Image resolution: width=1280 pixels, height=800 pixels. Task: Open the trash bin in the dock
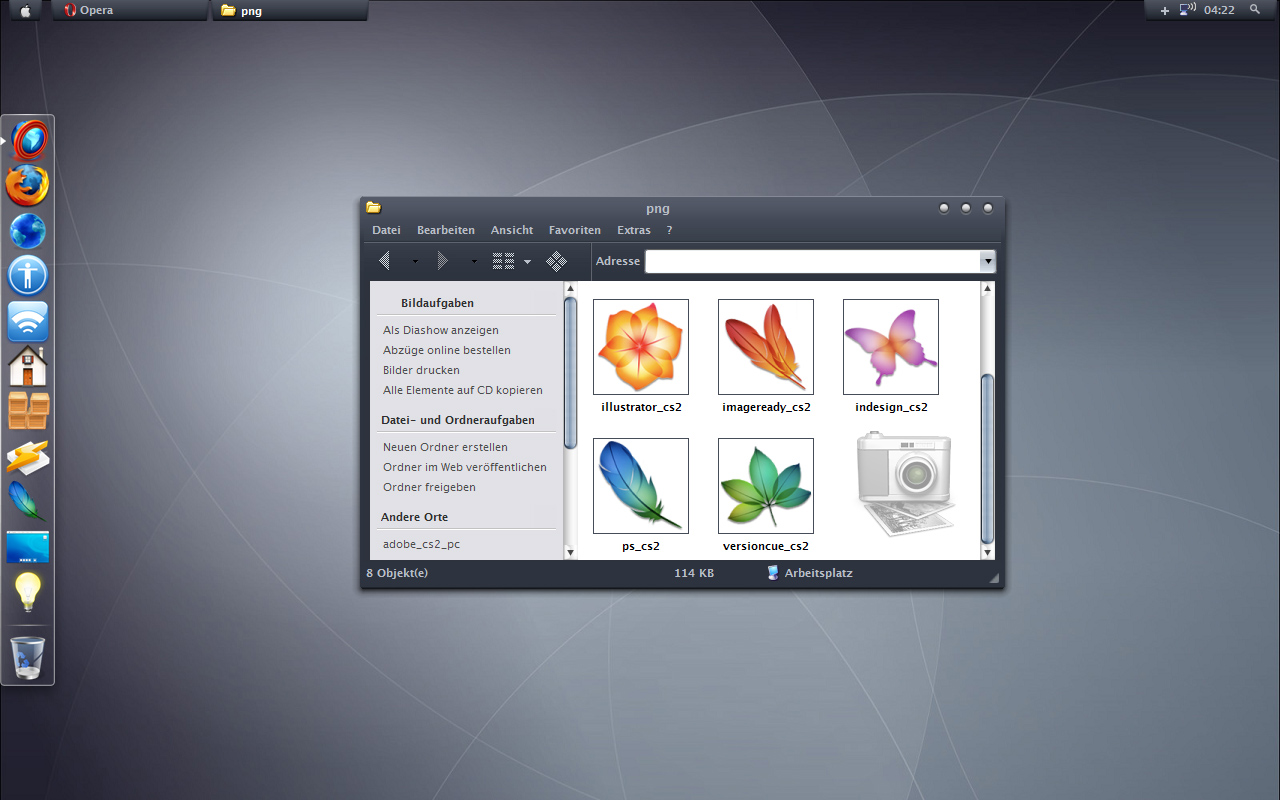[28, 658]
